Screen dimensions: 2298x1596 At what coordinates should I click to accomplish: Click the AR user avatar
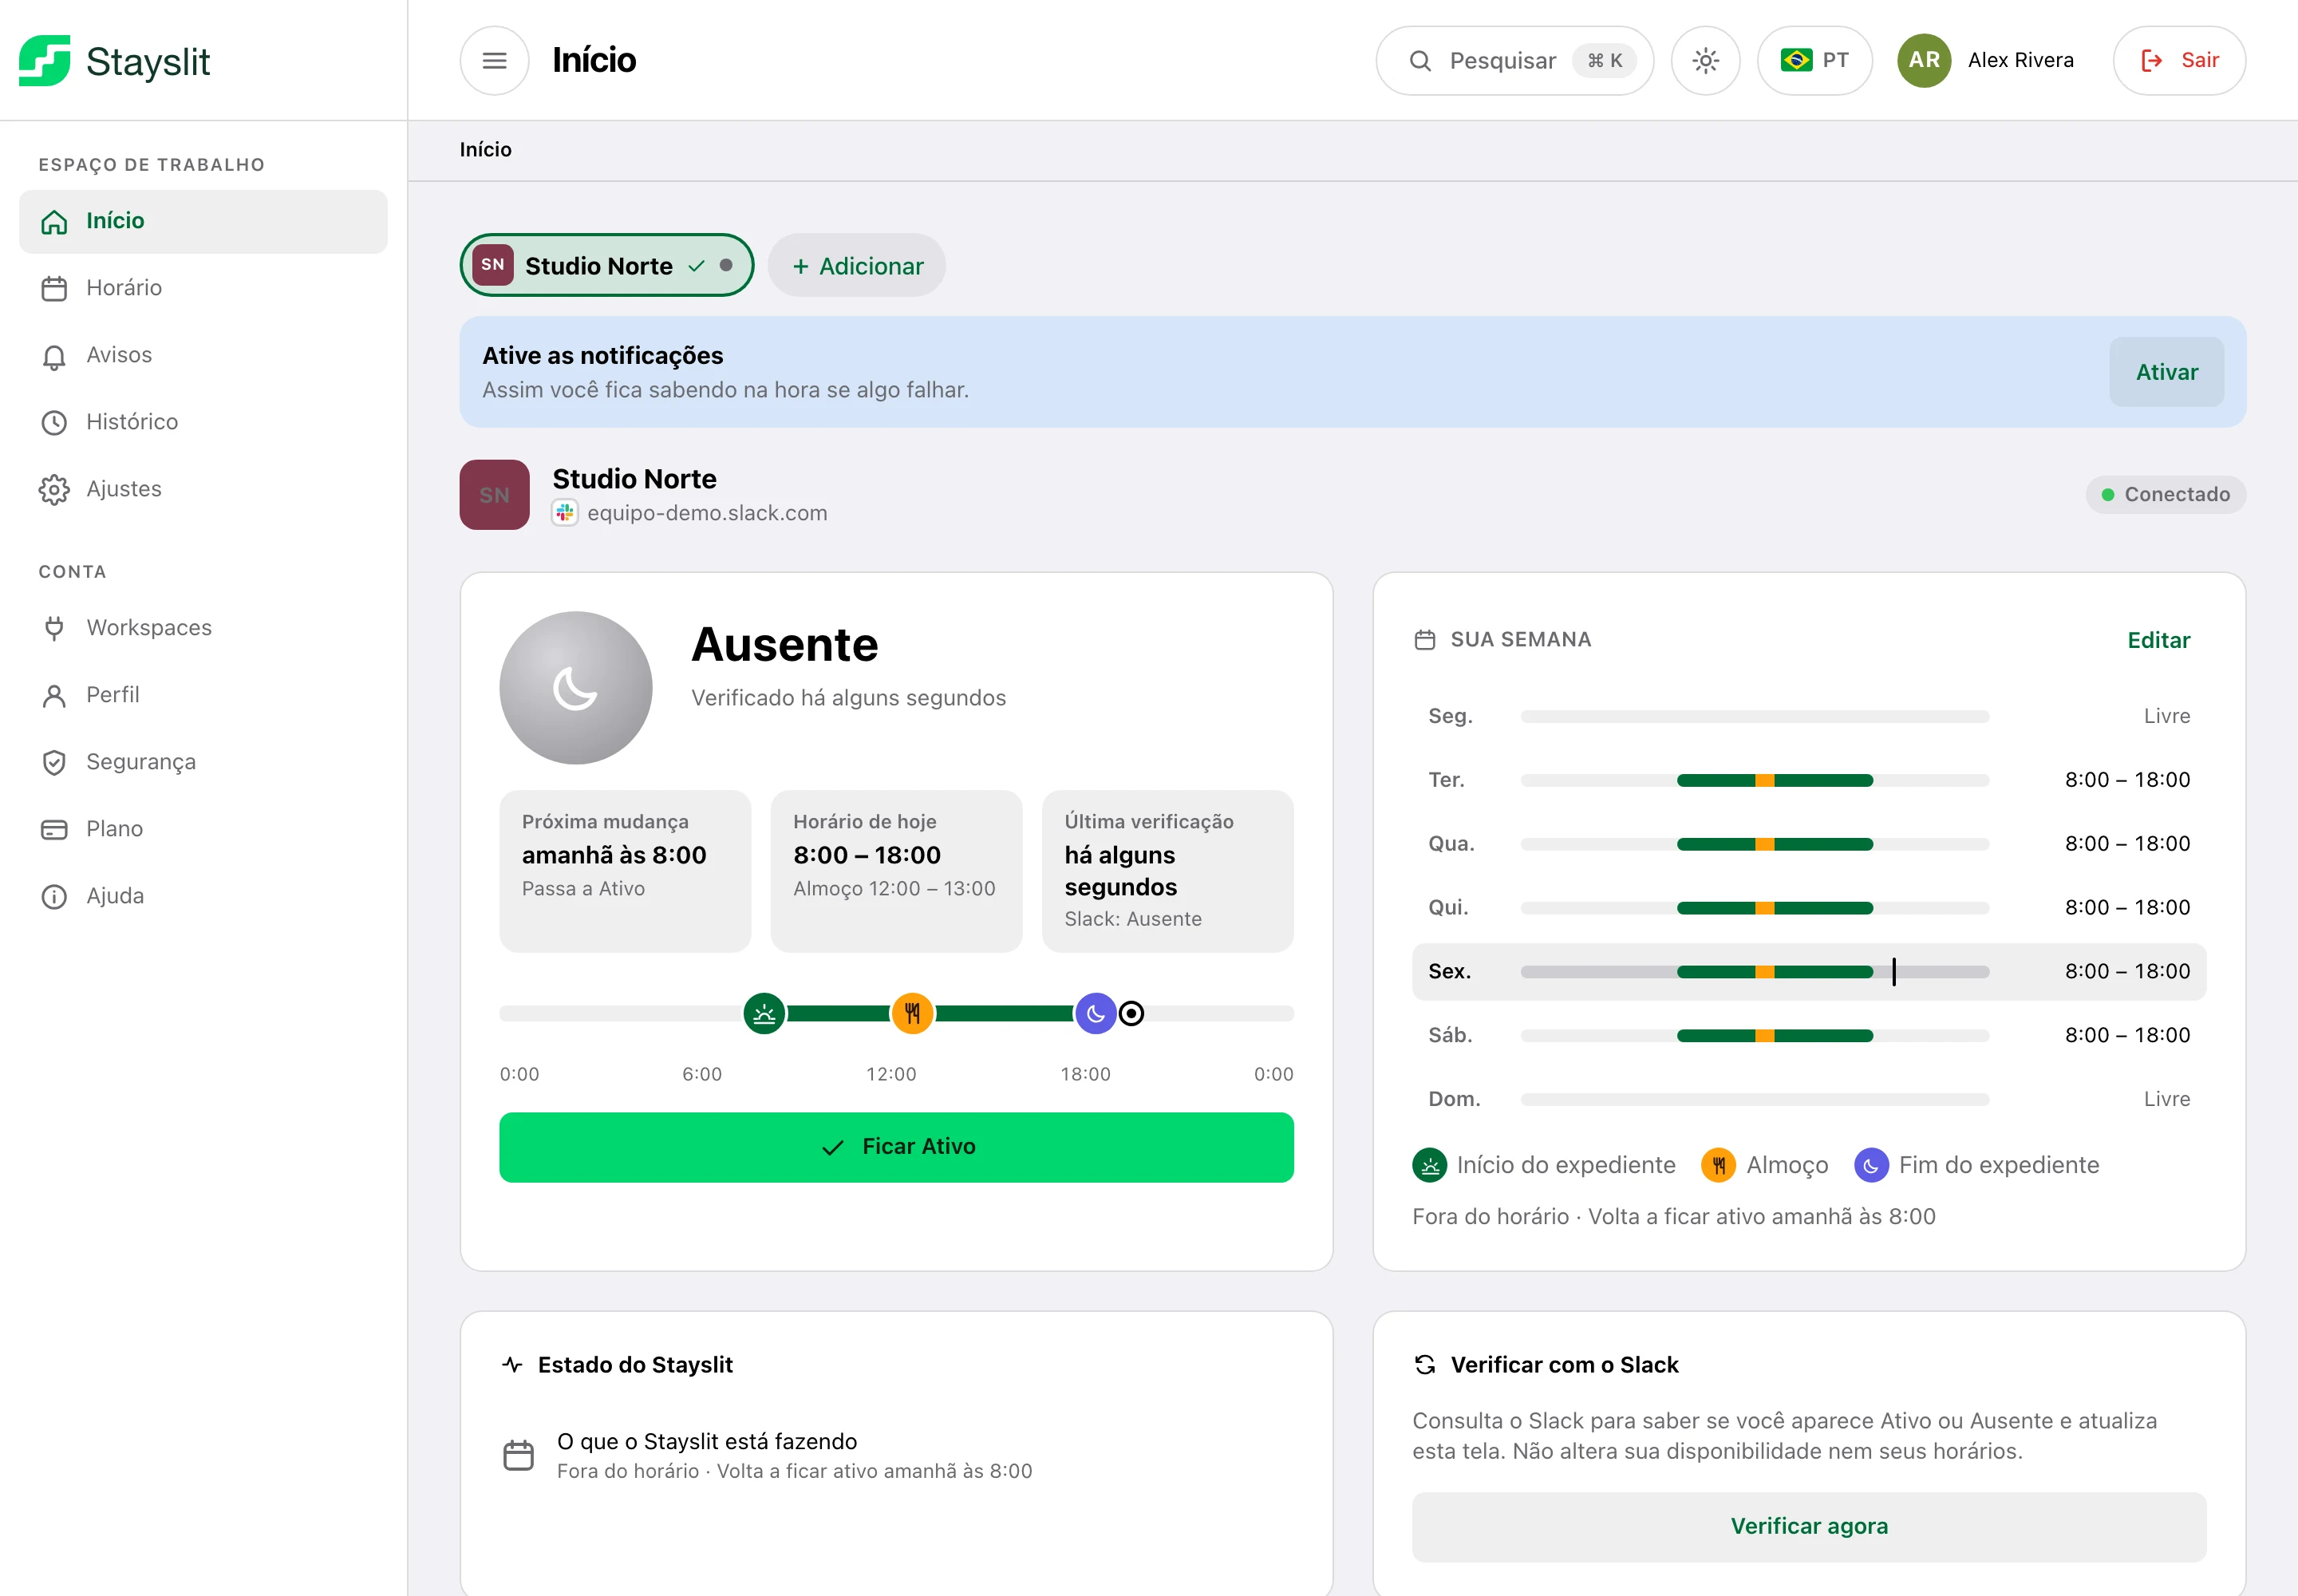(1923, 61)
